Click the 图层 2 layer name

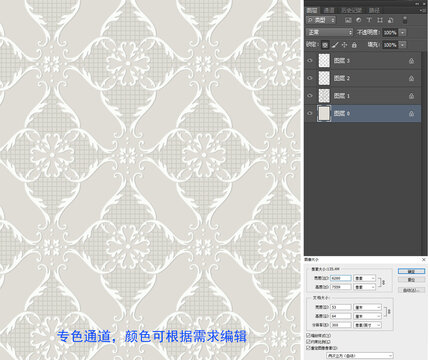[342, 78]
